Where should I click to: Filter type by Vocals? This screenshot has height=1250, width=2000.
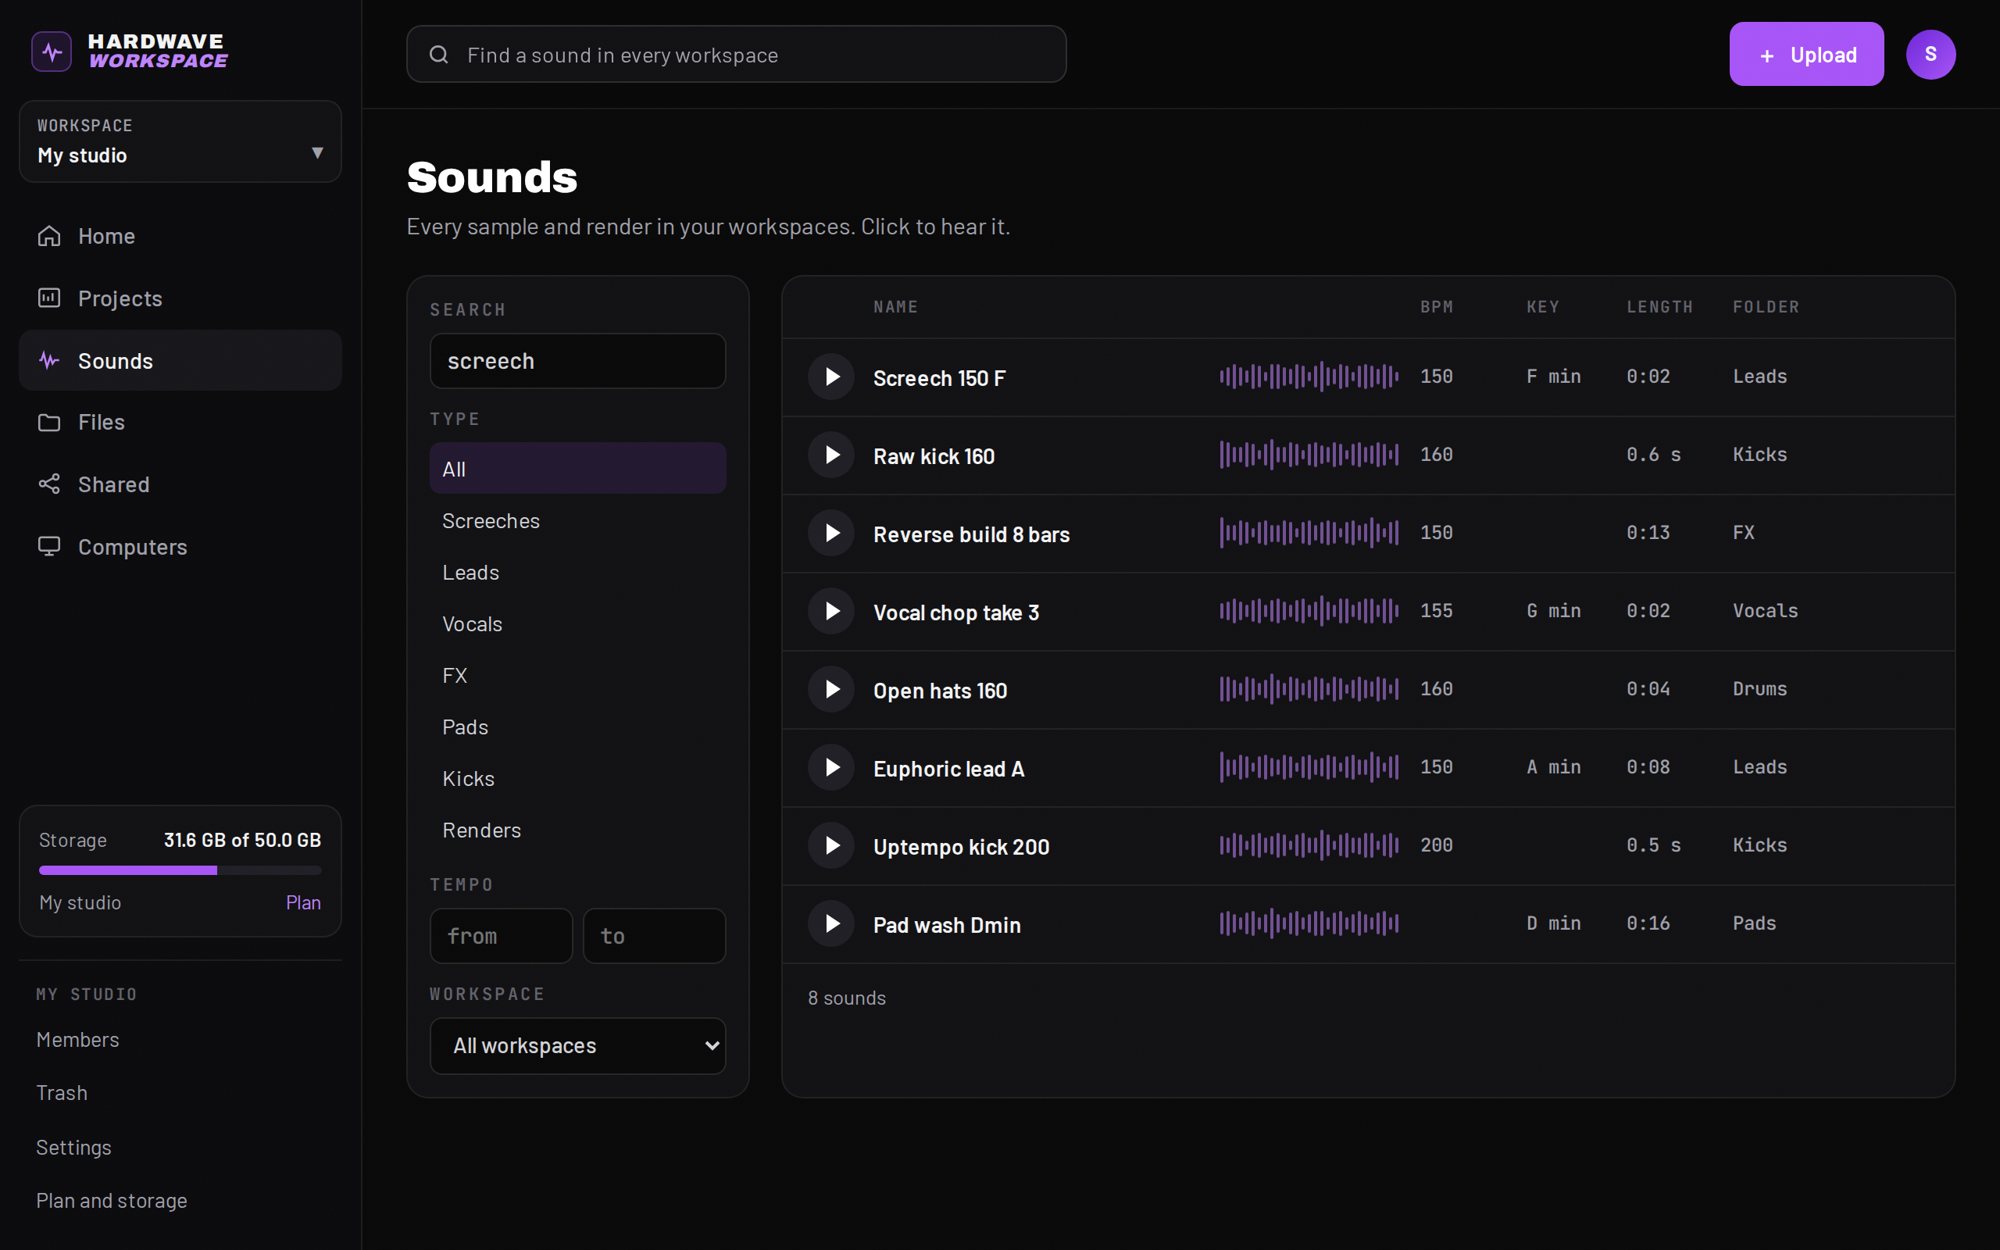(x=578, y=624)
